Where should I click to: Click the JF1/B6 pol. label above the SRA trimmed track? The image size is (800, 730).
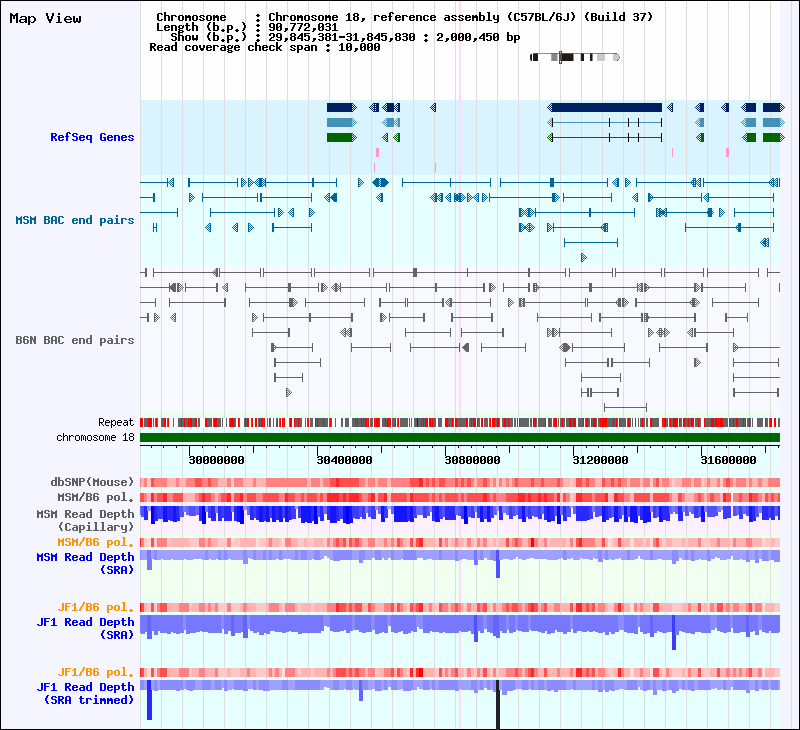point(95,672)
